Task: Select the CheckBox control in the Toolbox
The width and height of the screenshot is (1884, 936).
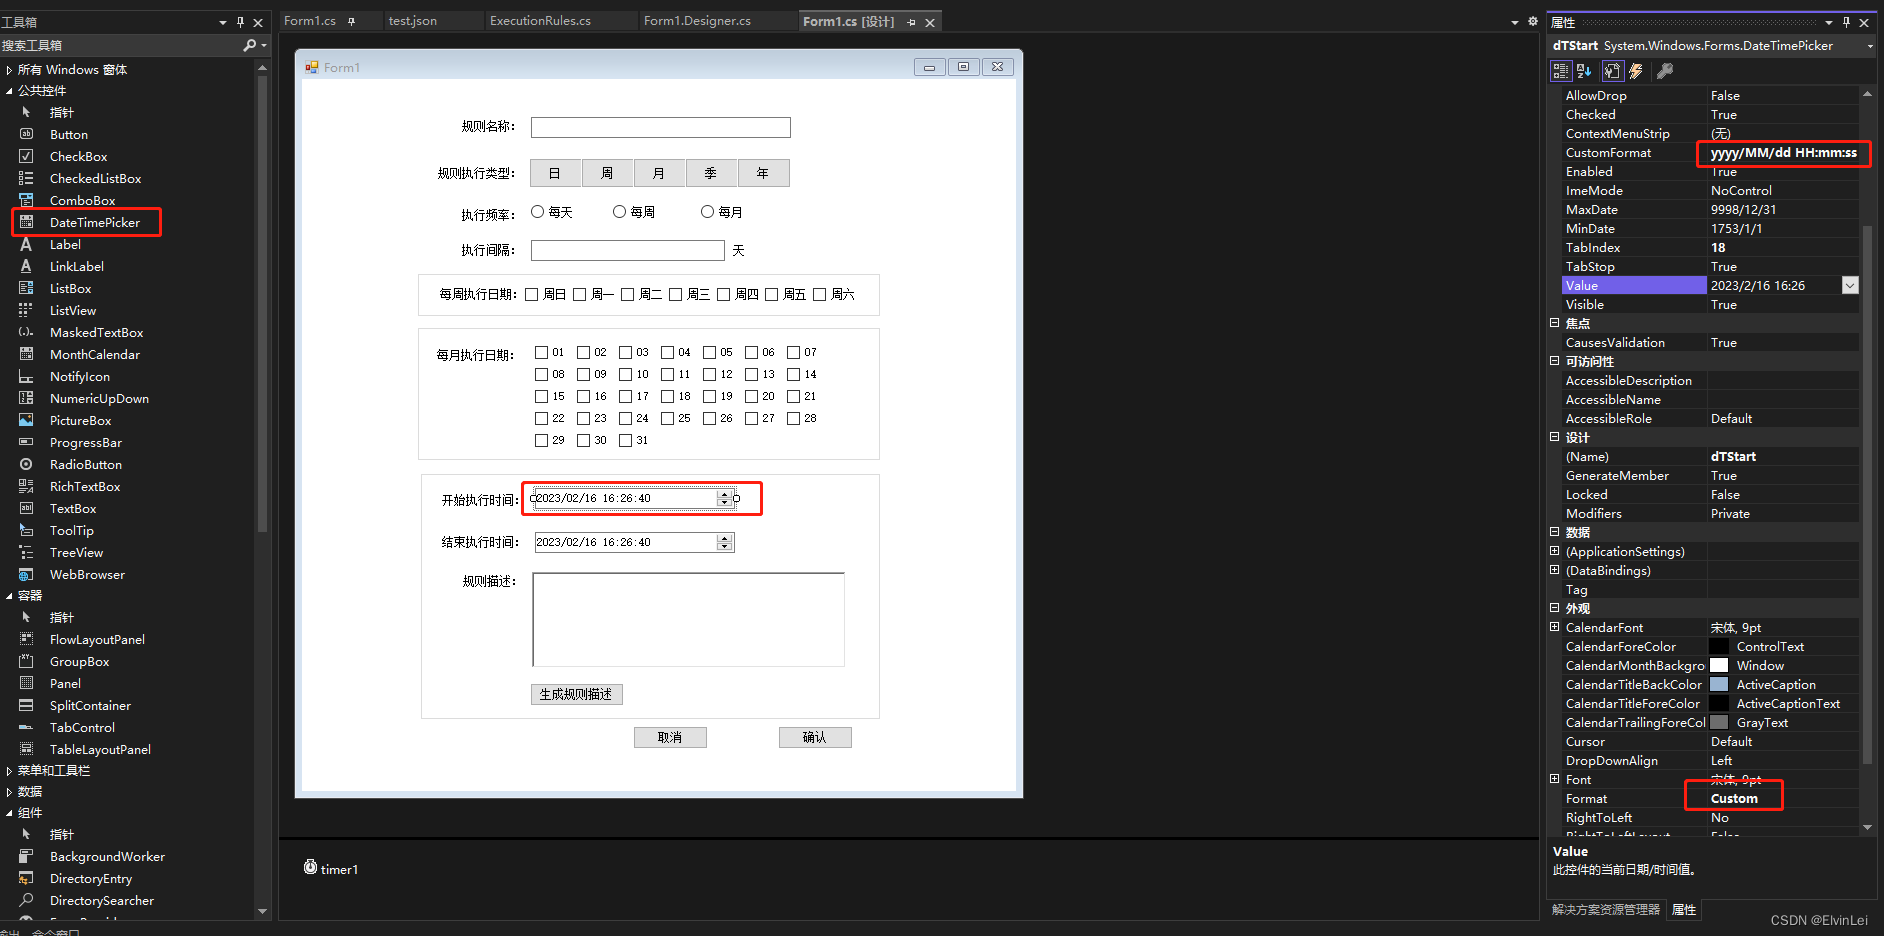Action: tap(78, 156)
